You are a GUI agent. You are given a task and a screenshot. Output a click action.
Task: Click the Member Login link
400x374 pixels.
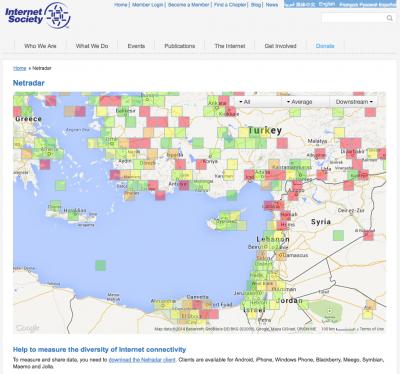point(147,5)
